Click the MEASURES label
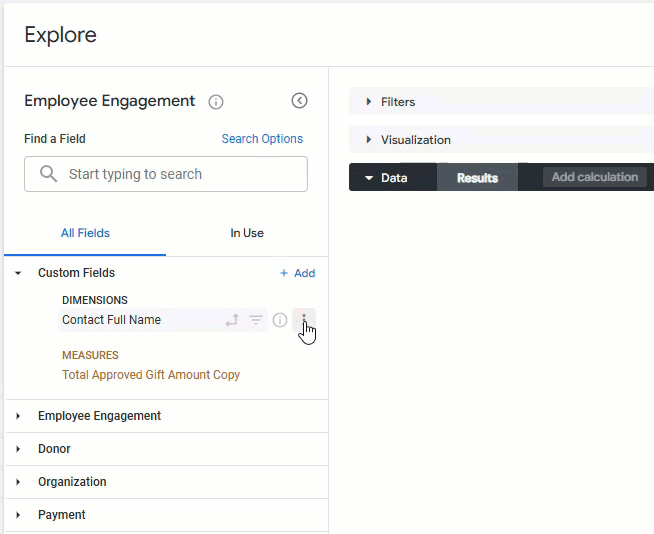Viewport: 654px width, 534px height. coord(90,355)
